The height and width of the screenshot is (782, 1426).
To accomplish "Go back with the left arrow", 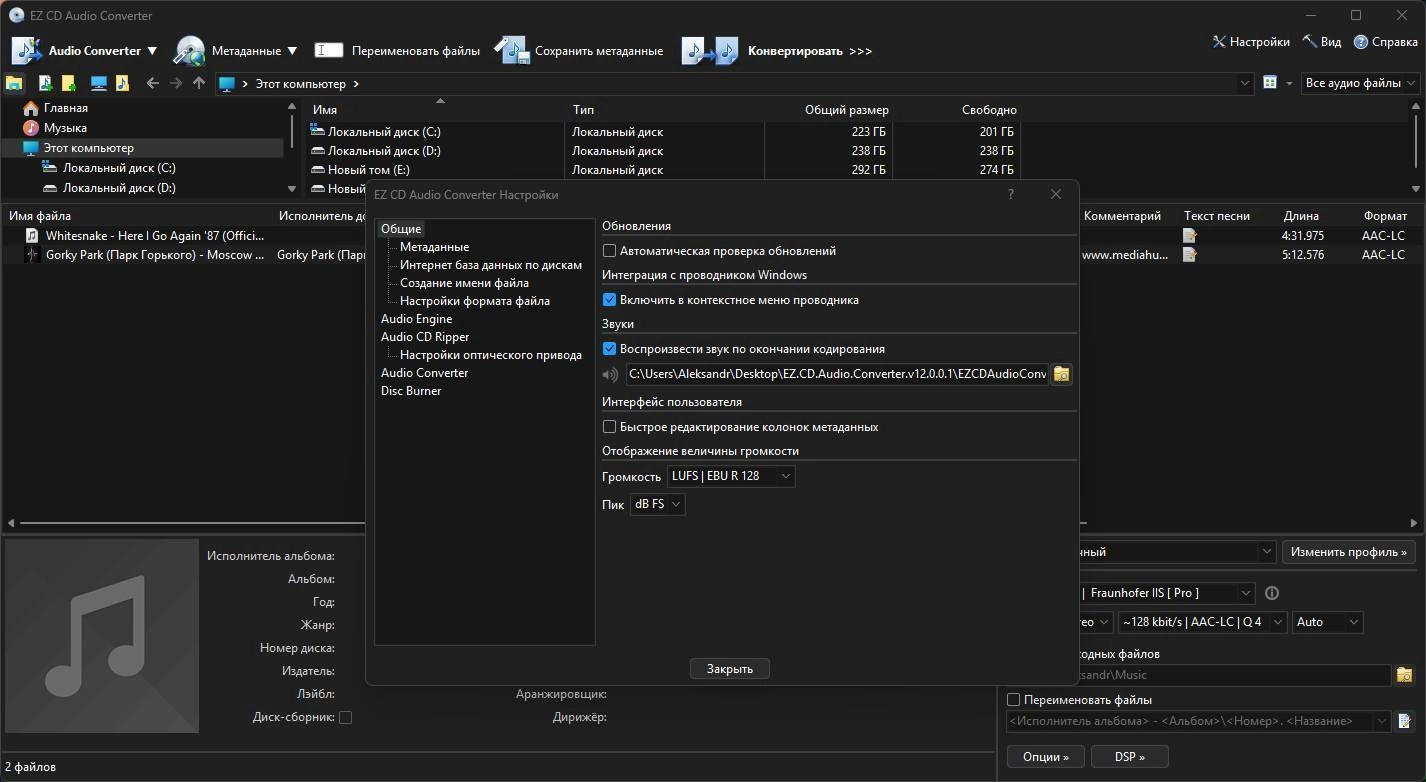I will click(x=152, y=83).
